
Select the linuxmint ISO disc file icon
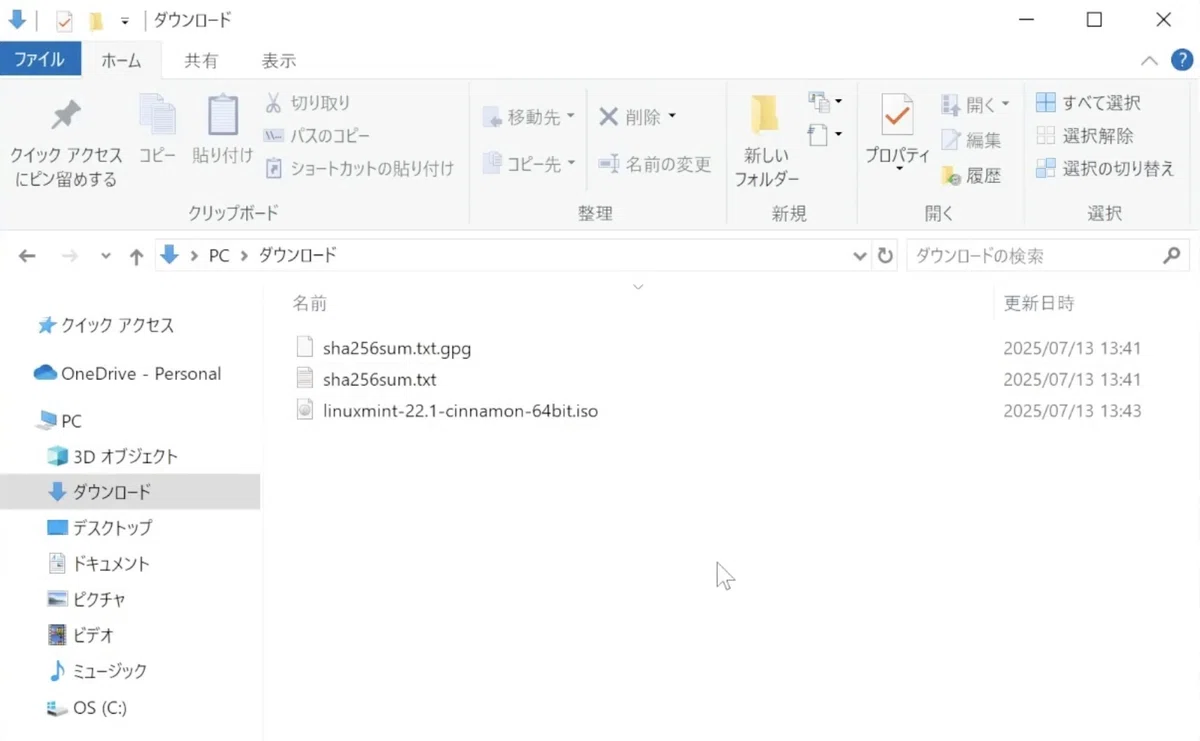click(305, 410)
